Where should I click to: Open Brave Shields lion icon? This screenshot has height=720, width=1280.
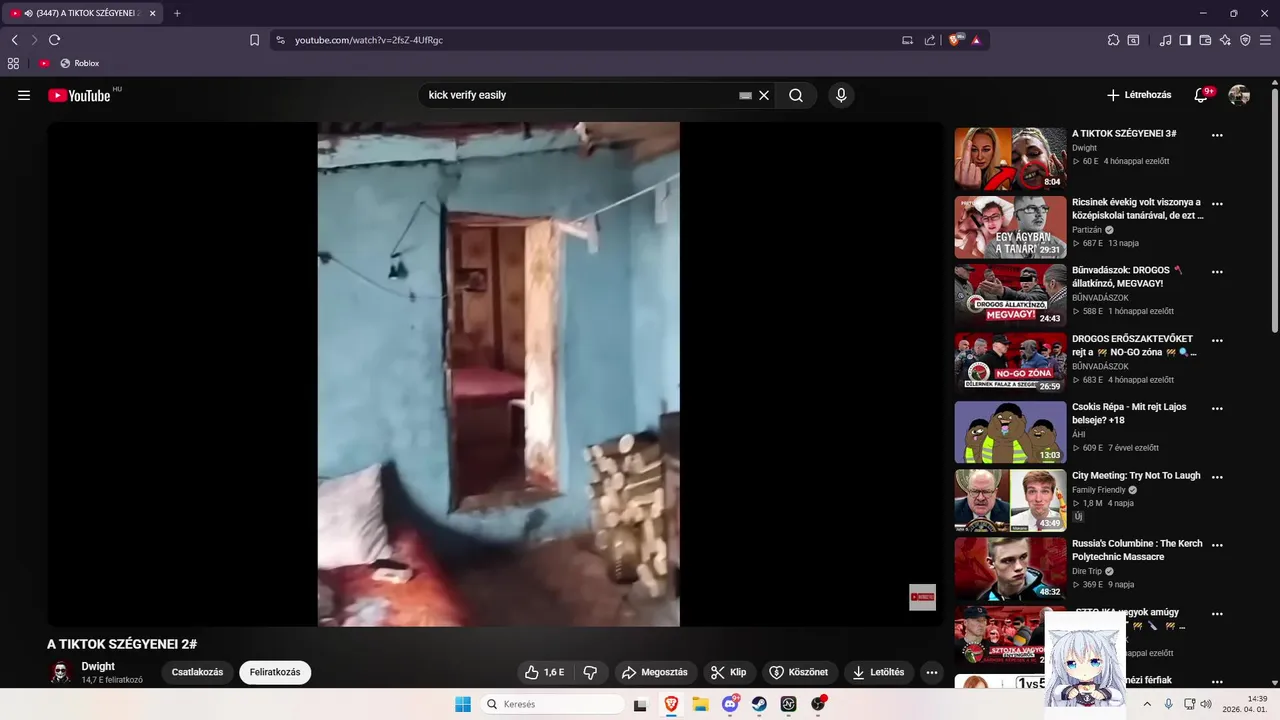956,40
